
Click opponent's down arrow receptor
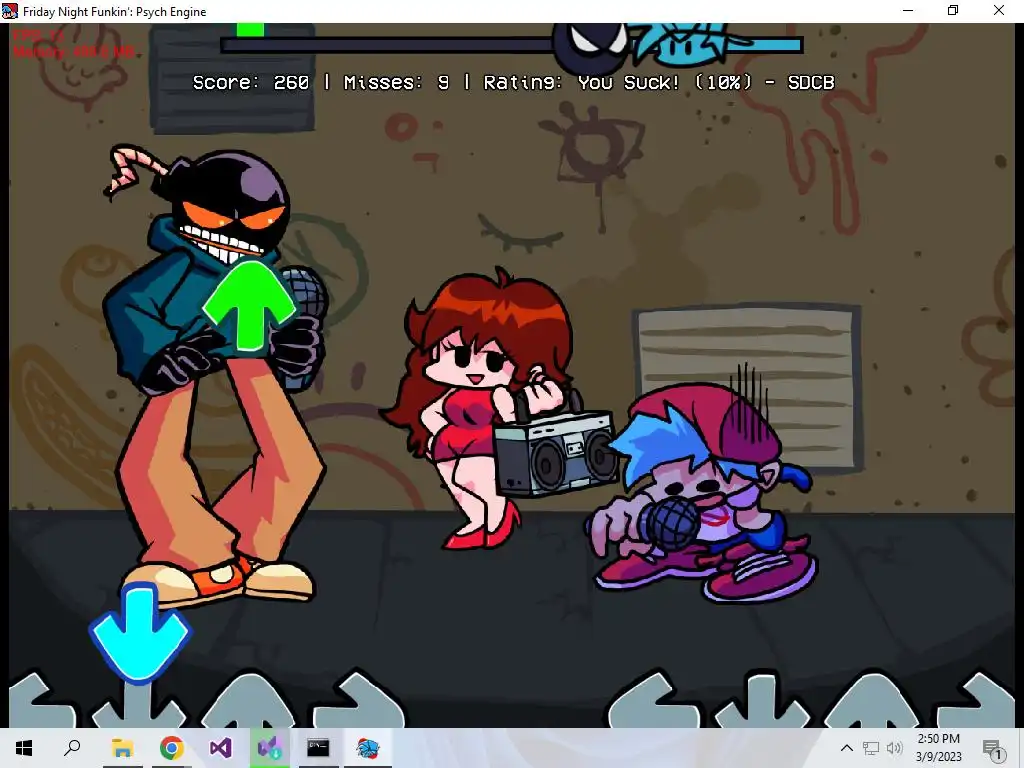click(139, 704)
